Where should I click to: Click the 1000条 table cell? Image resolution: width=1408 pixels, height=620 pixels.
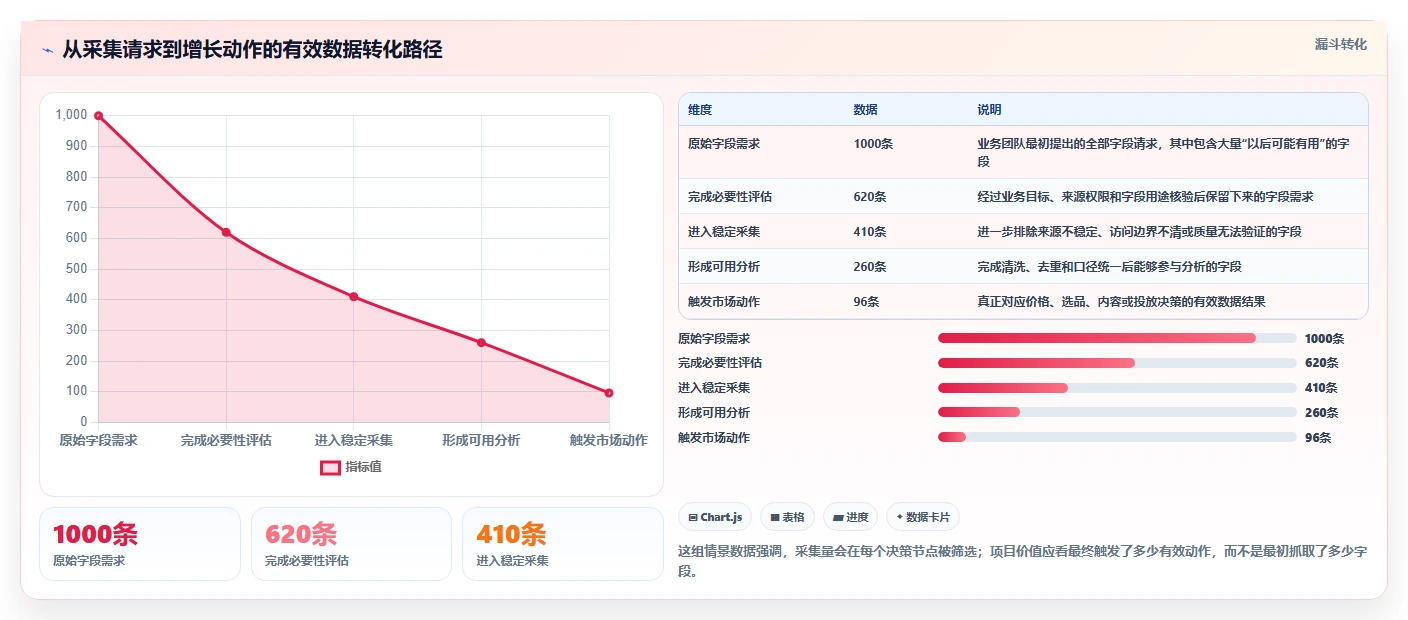click(873, 144)
